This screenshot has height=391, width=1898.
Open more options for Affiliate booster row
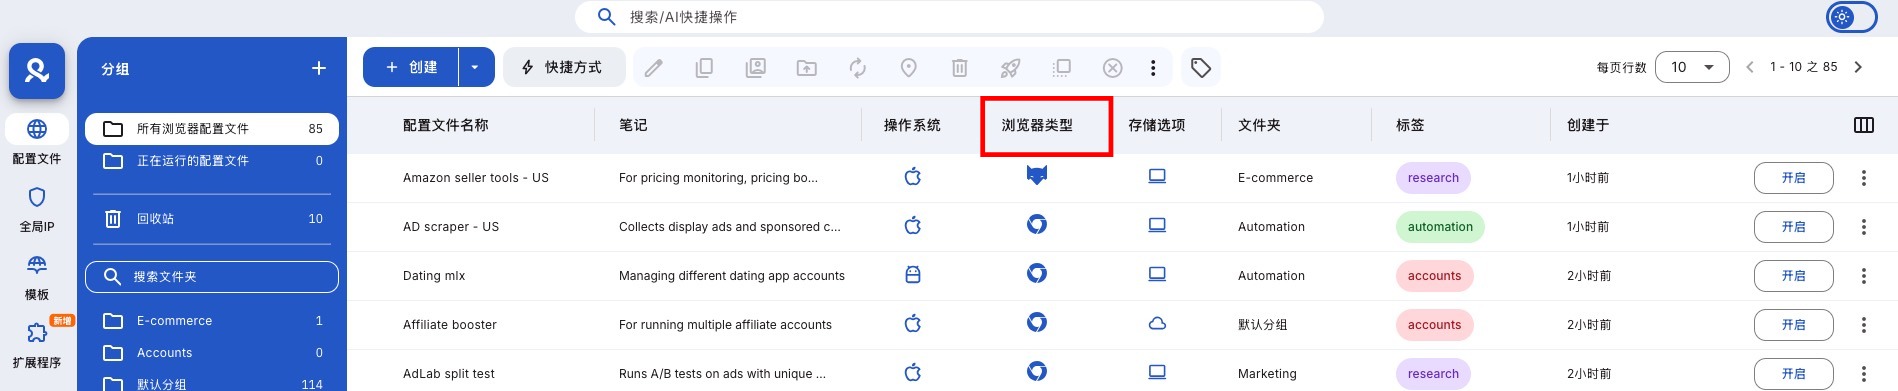coord(1864,325)
